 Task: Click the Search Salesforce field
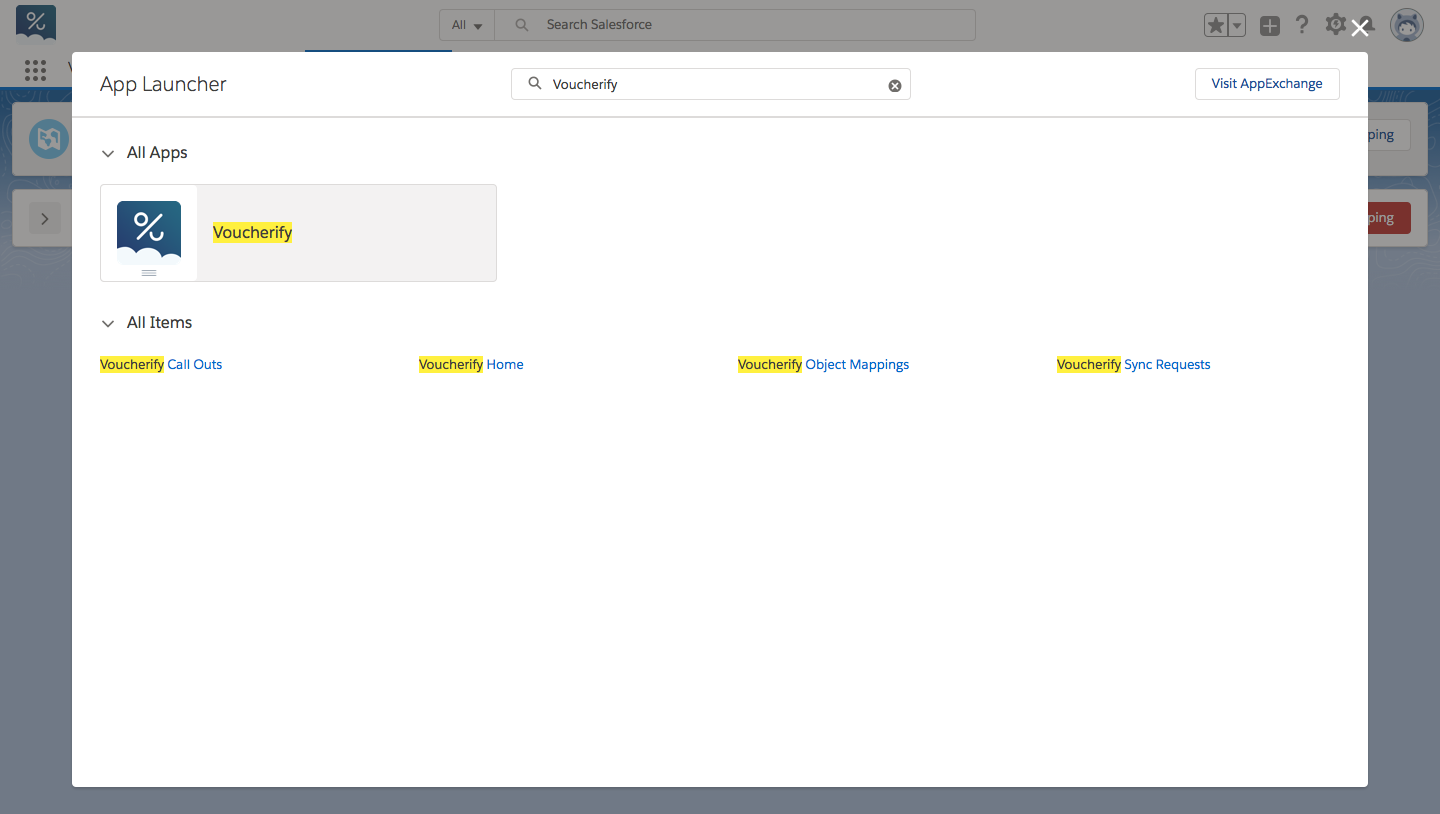point(735,25)
